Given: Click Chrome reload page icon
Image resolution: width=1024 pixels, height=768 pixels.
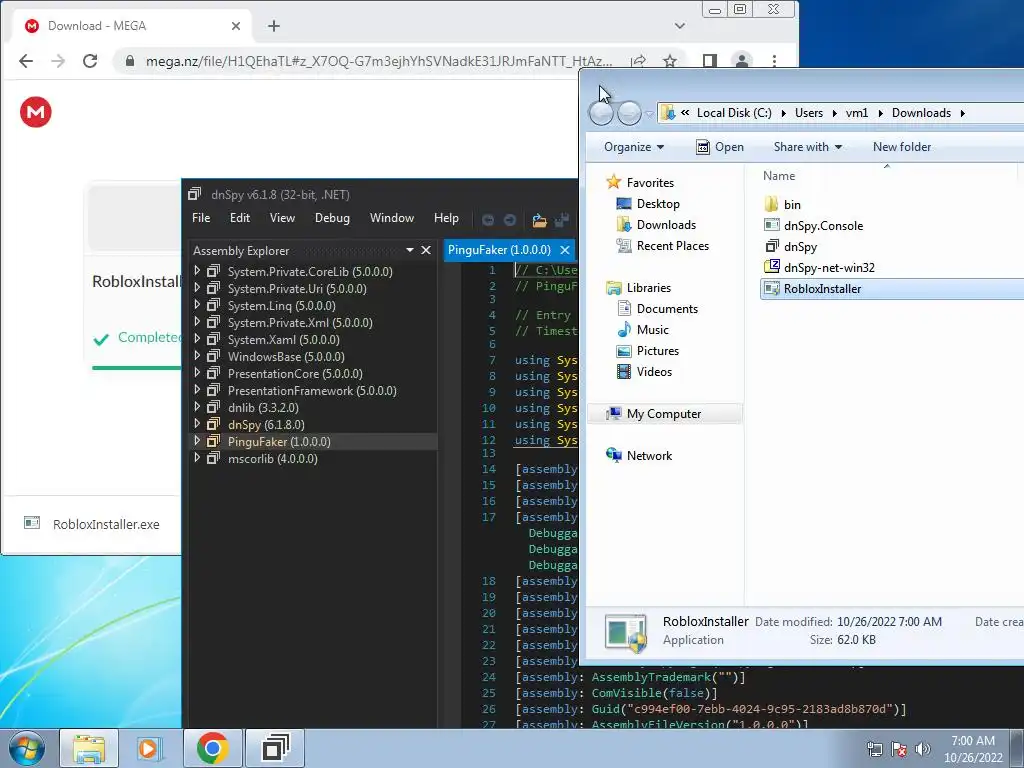Looking at the screenshot, I should tap(90, 61).
